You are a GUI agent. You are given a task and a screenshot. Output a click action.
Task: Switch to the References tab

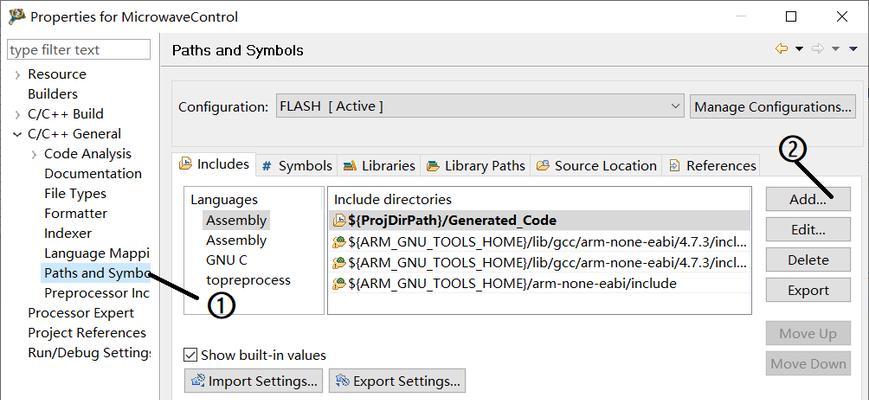click(712, 166)
